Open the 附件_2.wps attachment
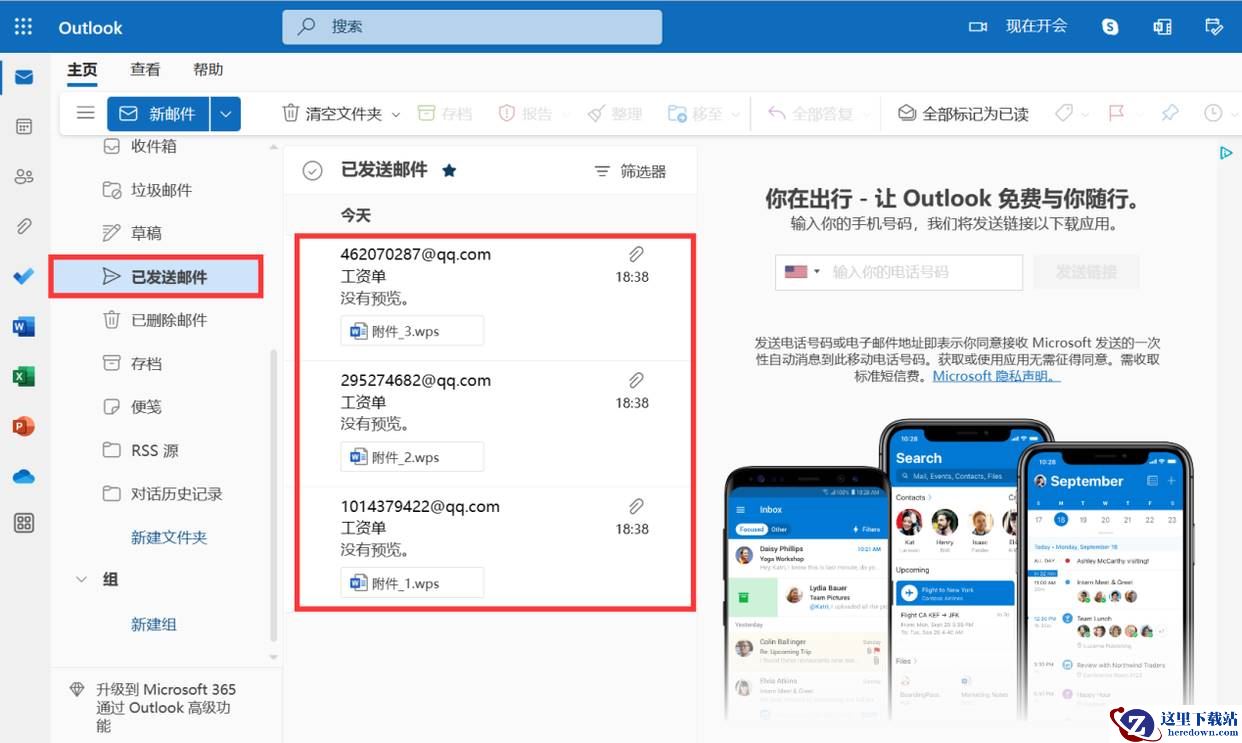The width and height of the screenshot is (1242, 743). (x=412, y=457)
